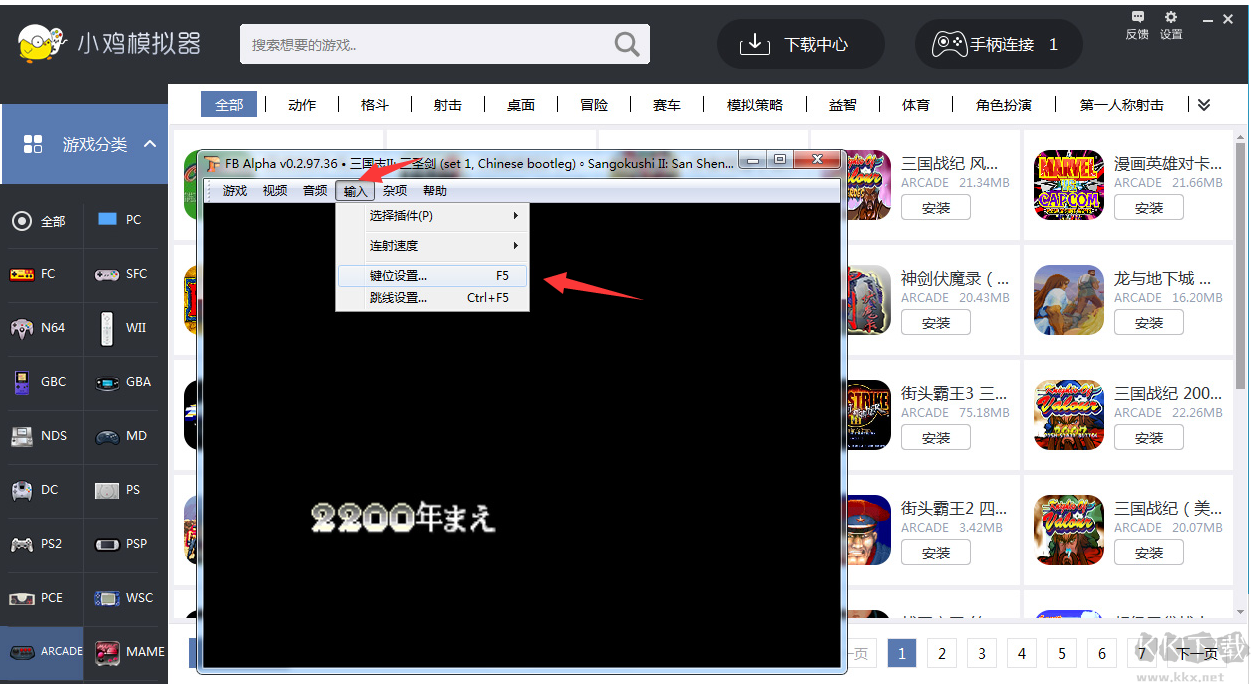Open 视频 menu in FB Alpha

275,190
